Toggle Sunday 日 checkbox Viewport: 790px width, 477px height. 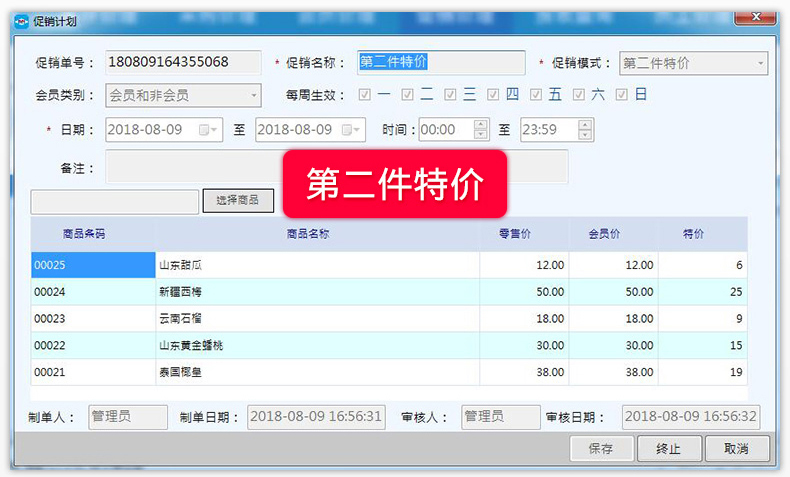[x=622, y=95]
